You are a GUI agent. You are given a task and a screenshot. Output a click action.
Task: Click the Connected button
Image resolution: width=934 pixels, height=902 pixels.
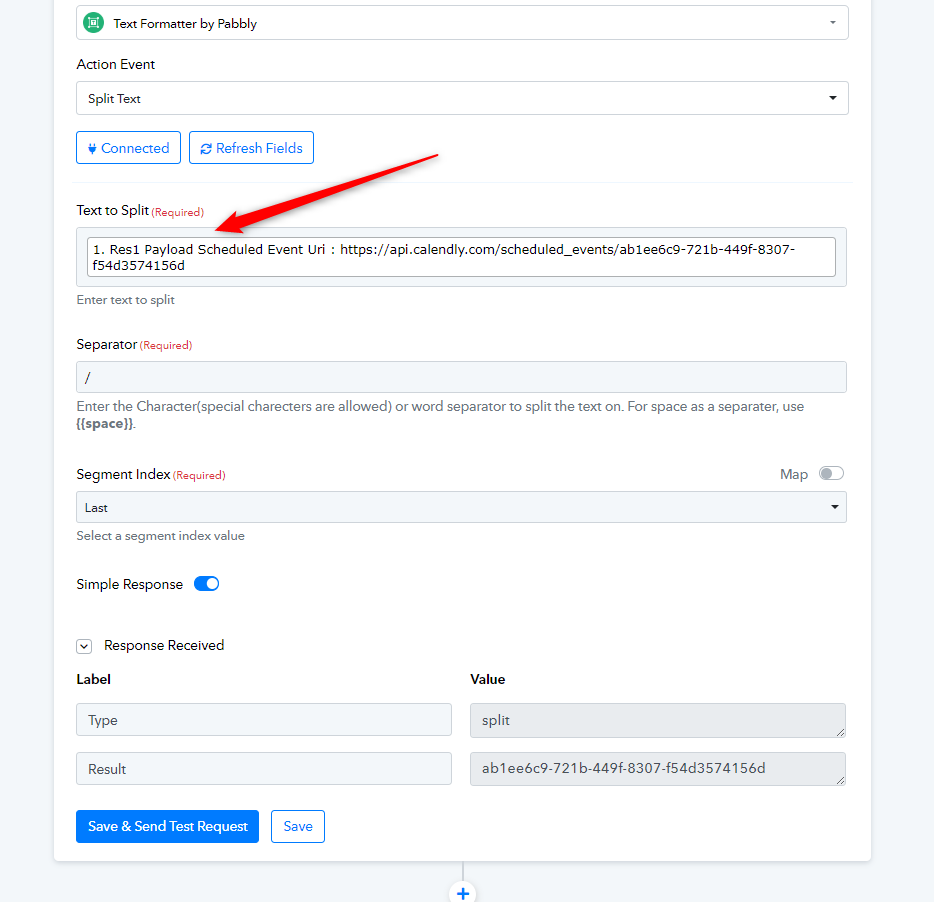click(x=129, y=148)
